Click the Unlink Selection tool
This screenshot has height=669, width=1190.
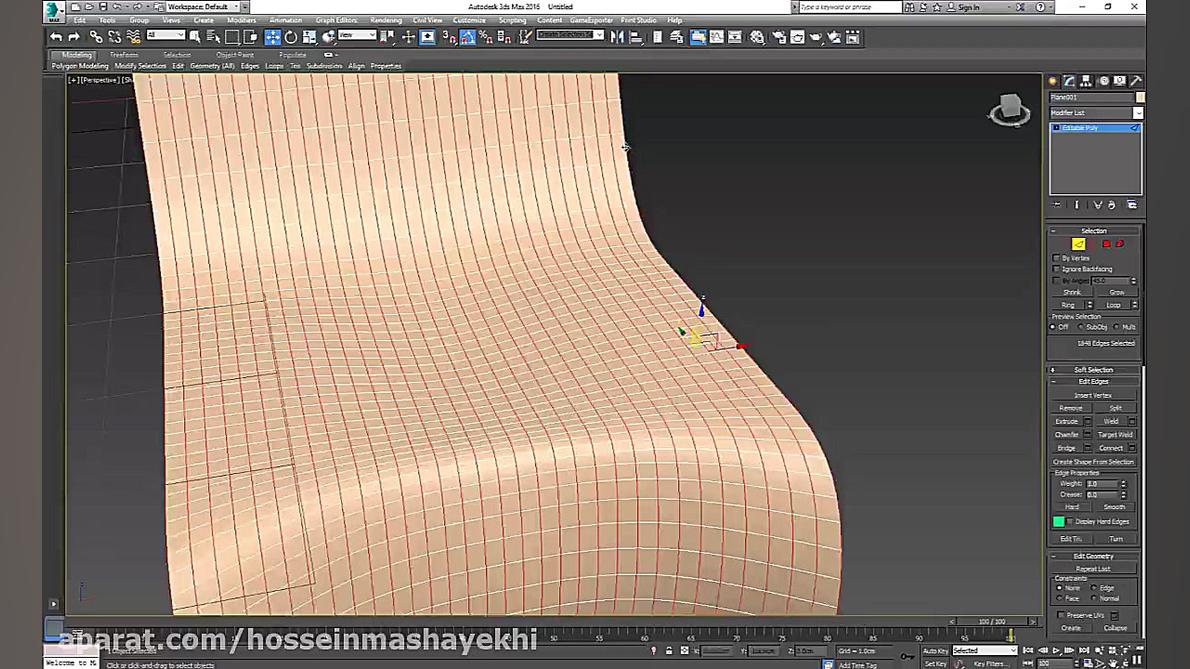115,36
